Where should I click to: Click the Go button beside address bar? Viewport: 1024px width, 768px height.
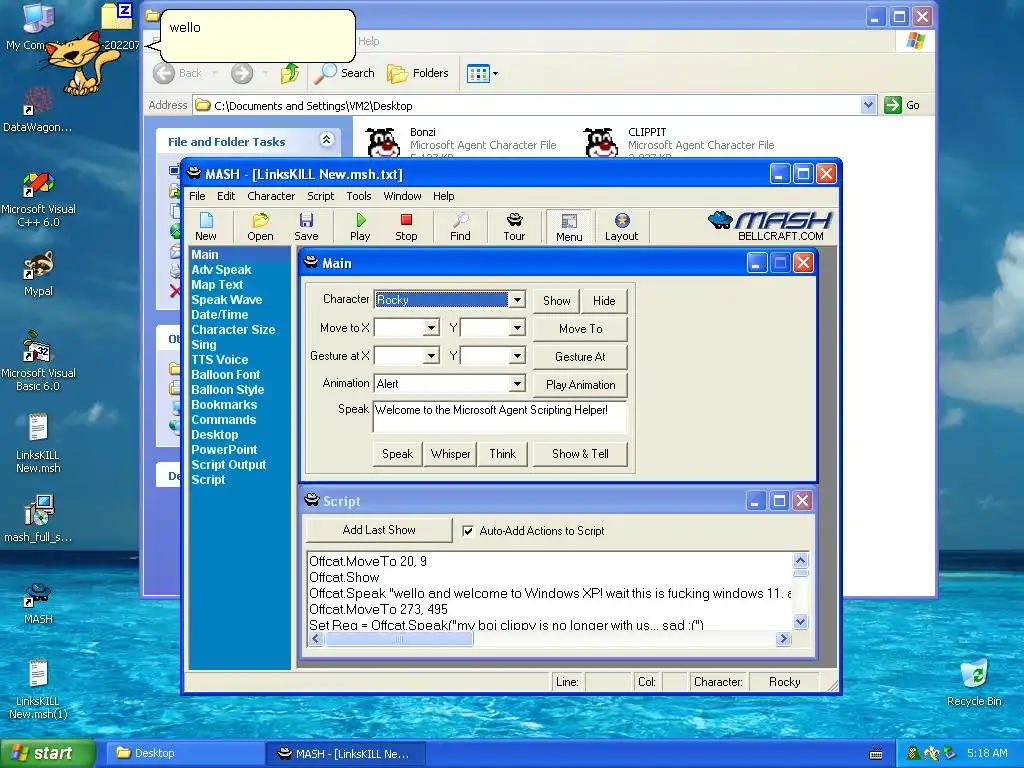point(903,105)
